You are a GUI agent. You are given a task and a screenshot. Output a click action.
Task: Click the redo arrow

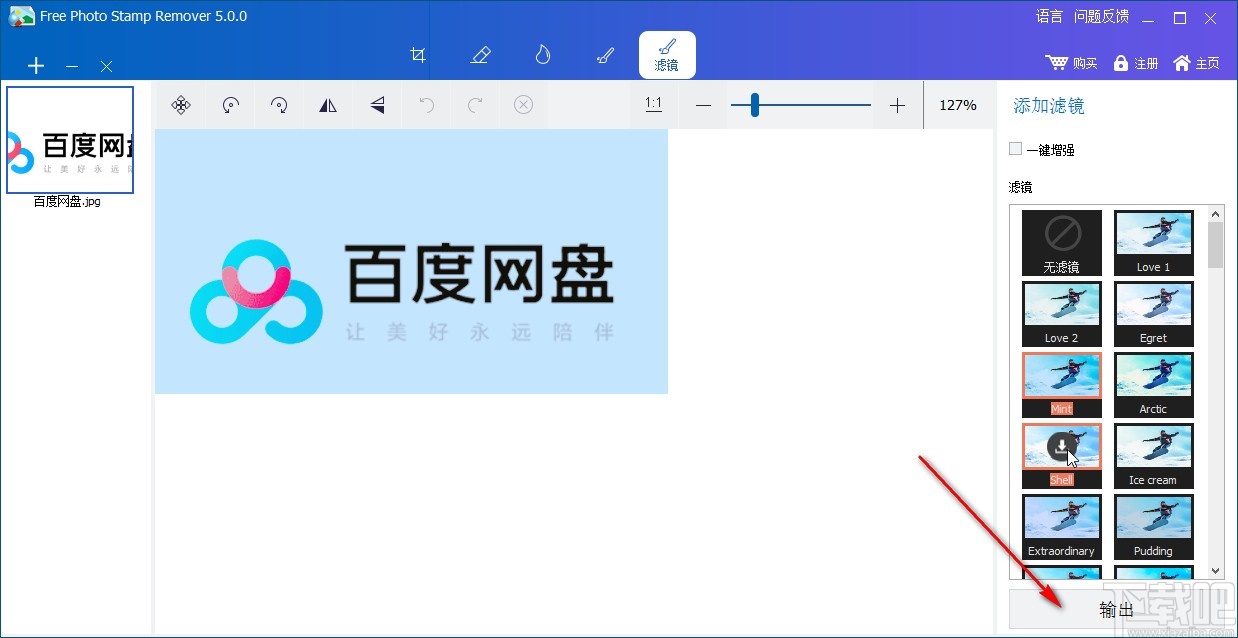476,105
